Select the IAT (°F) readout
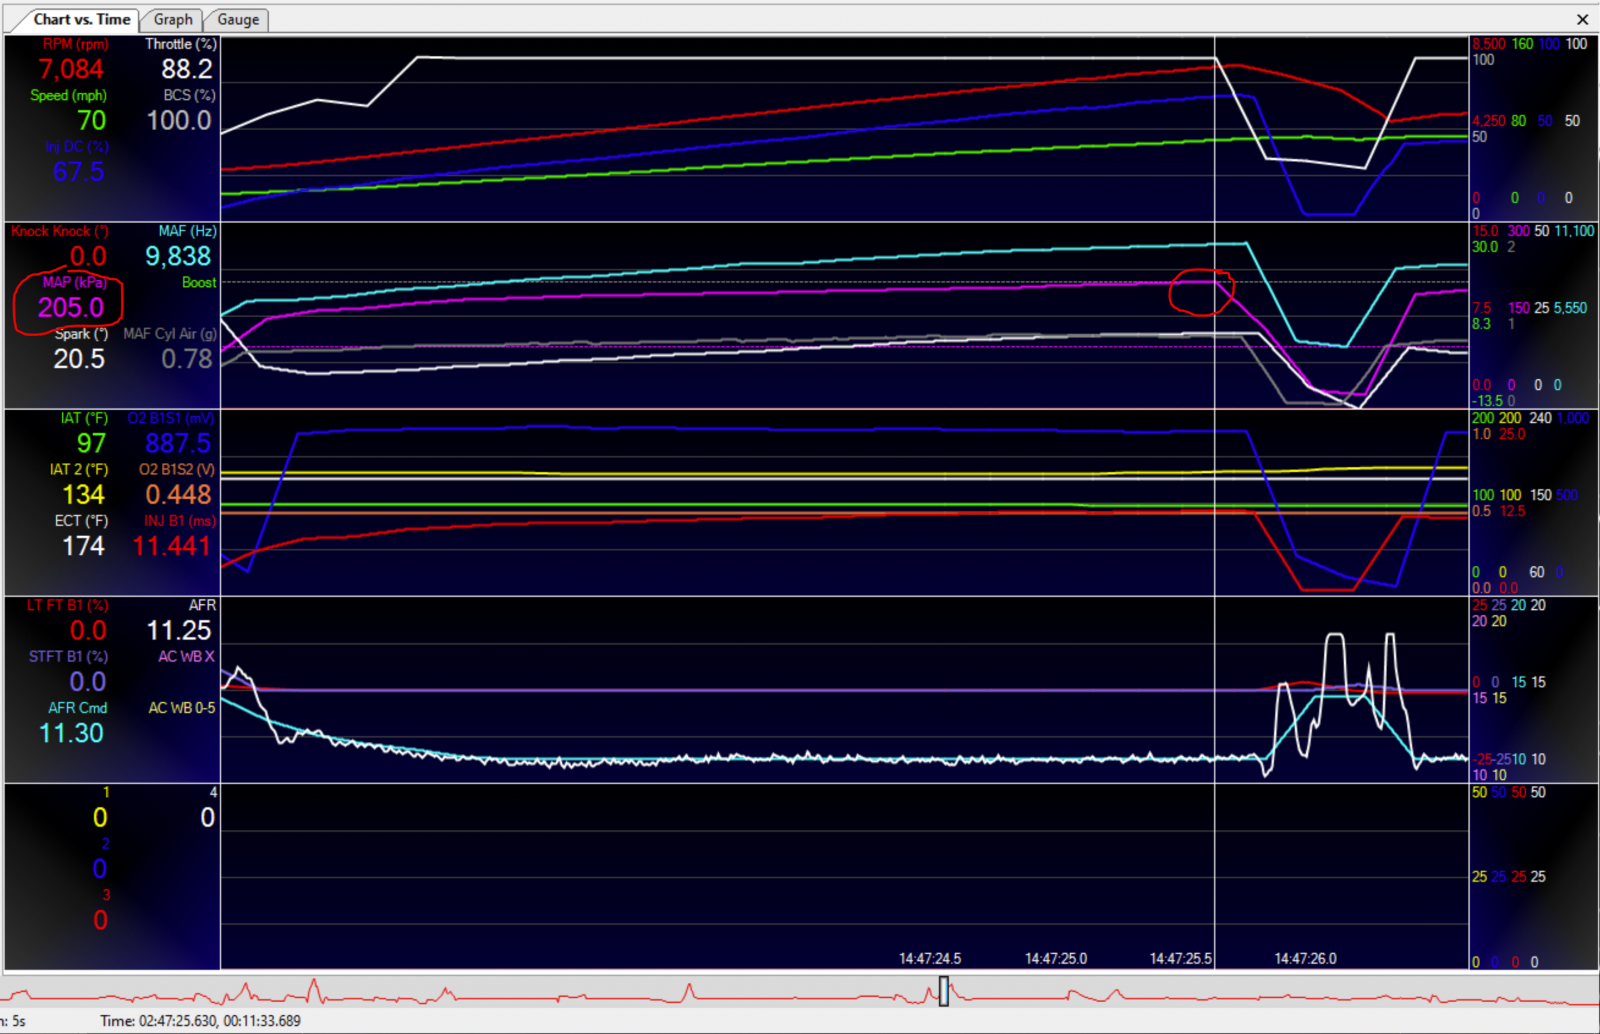Image resolution: width=1600 pixels, height=1034 pixels. 91,443
